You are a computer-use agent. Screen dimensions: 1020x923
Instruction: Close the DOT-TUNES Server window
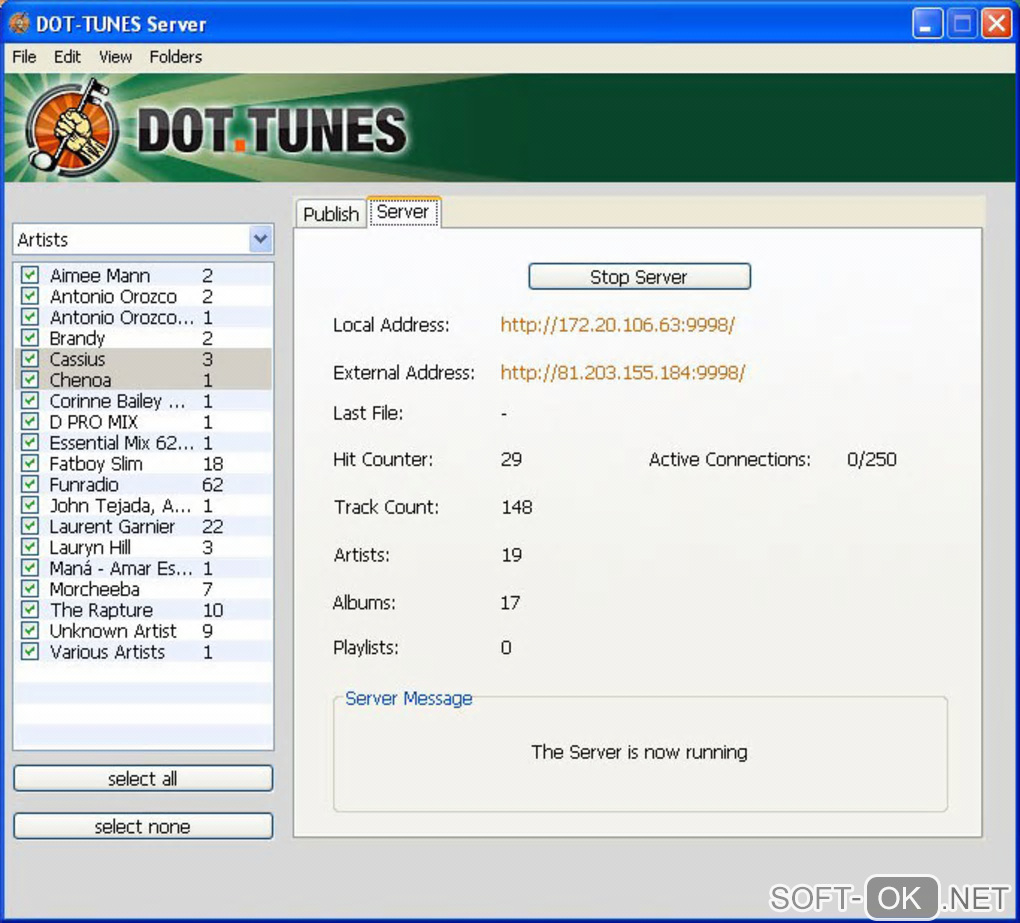coord(996,24)
